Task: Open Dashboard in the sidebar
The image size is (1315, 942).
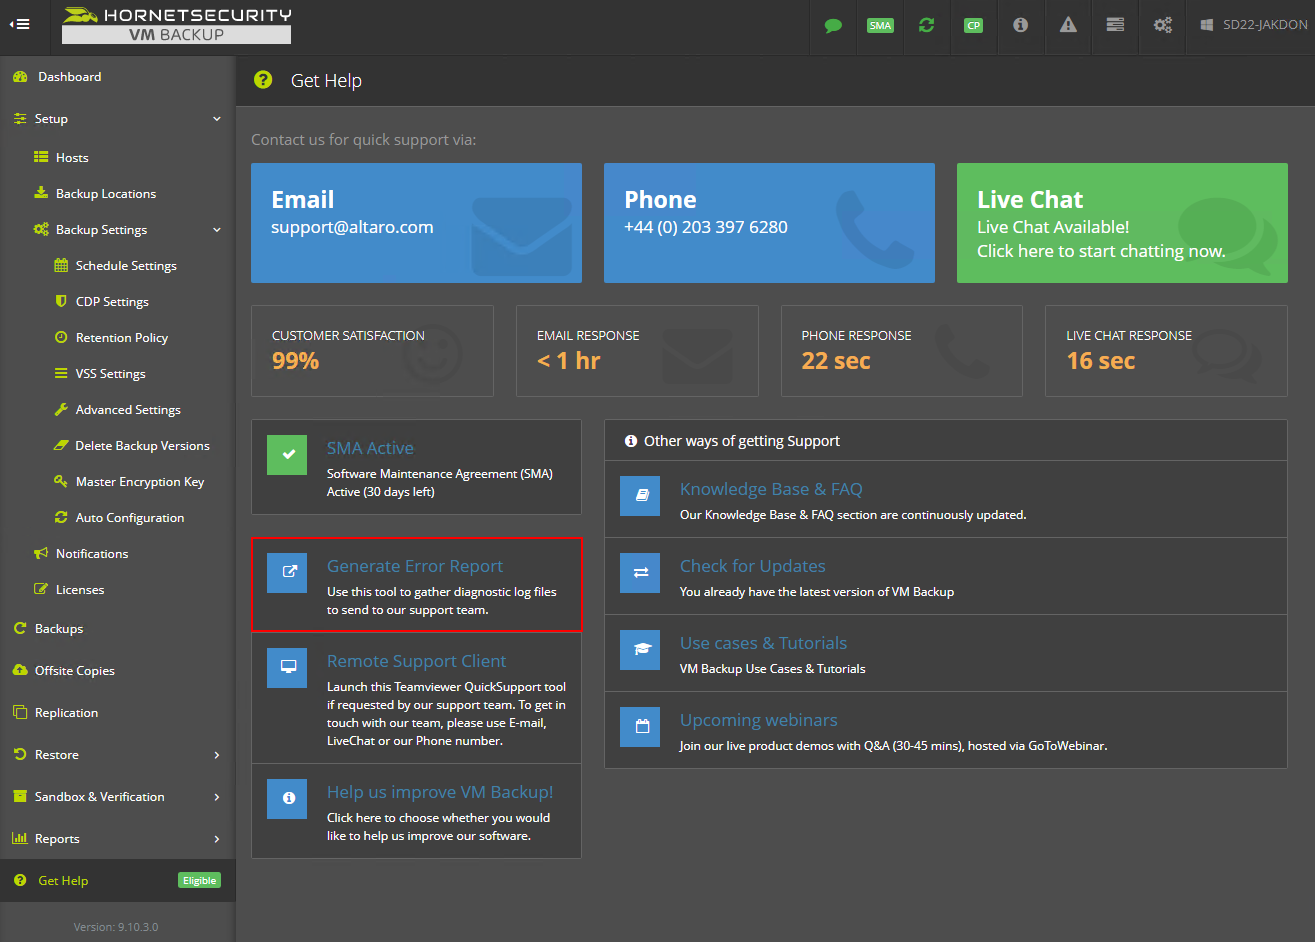Action: pos(69,77)
